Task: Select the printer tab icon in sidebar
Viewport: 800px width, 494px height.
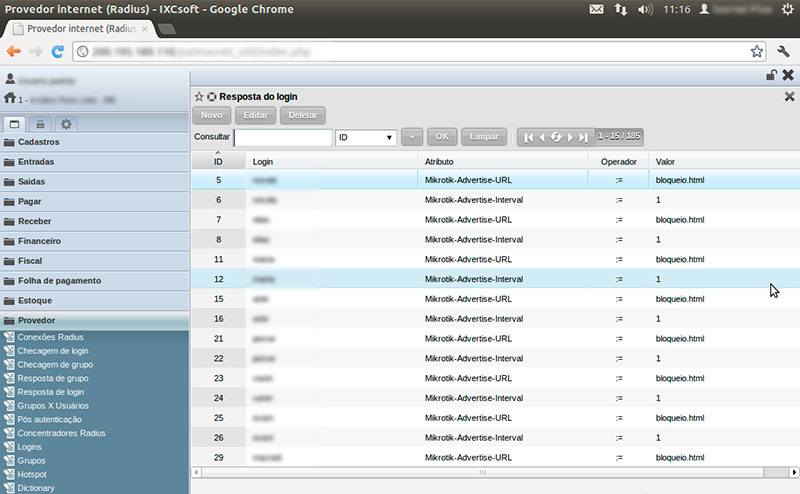Action: point(40,124)
